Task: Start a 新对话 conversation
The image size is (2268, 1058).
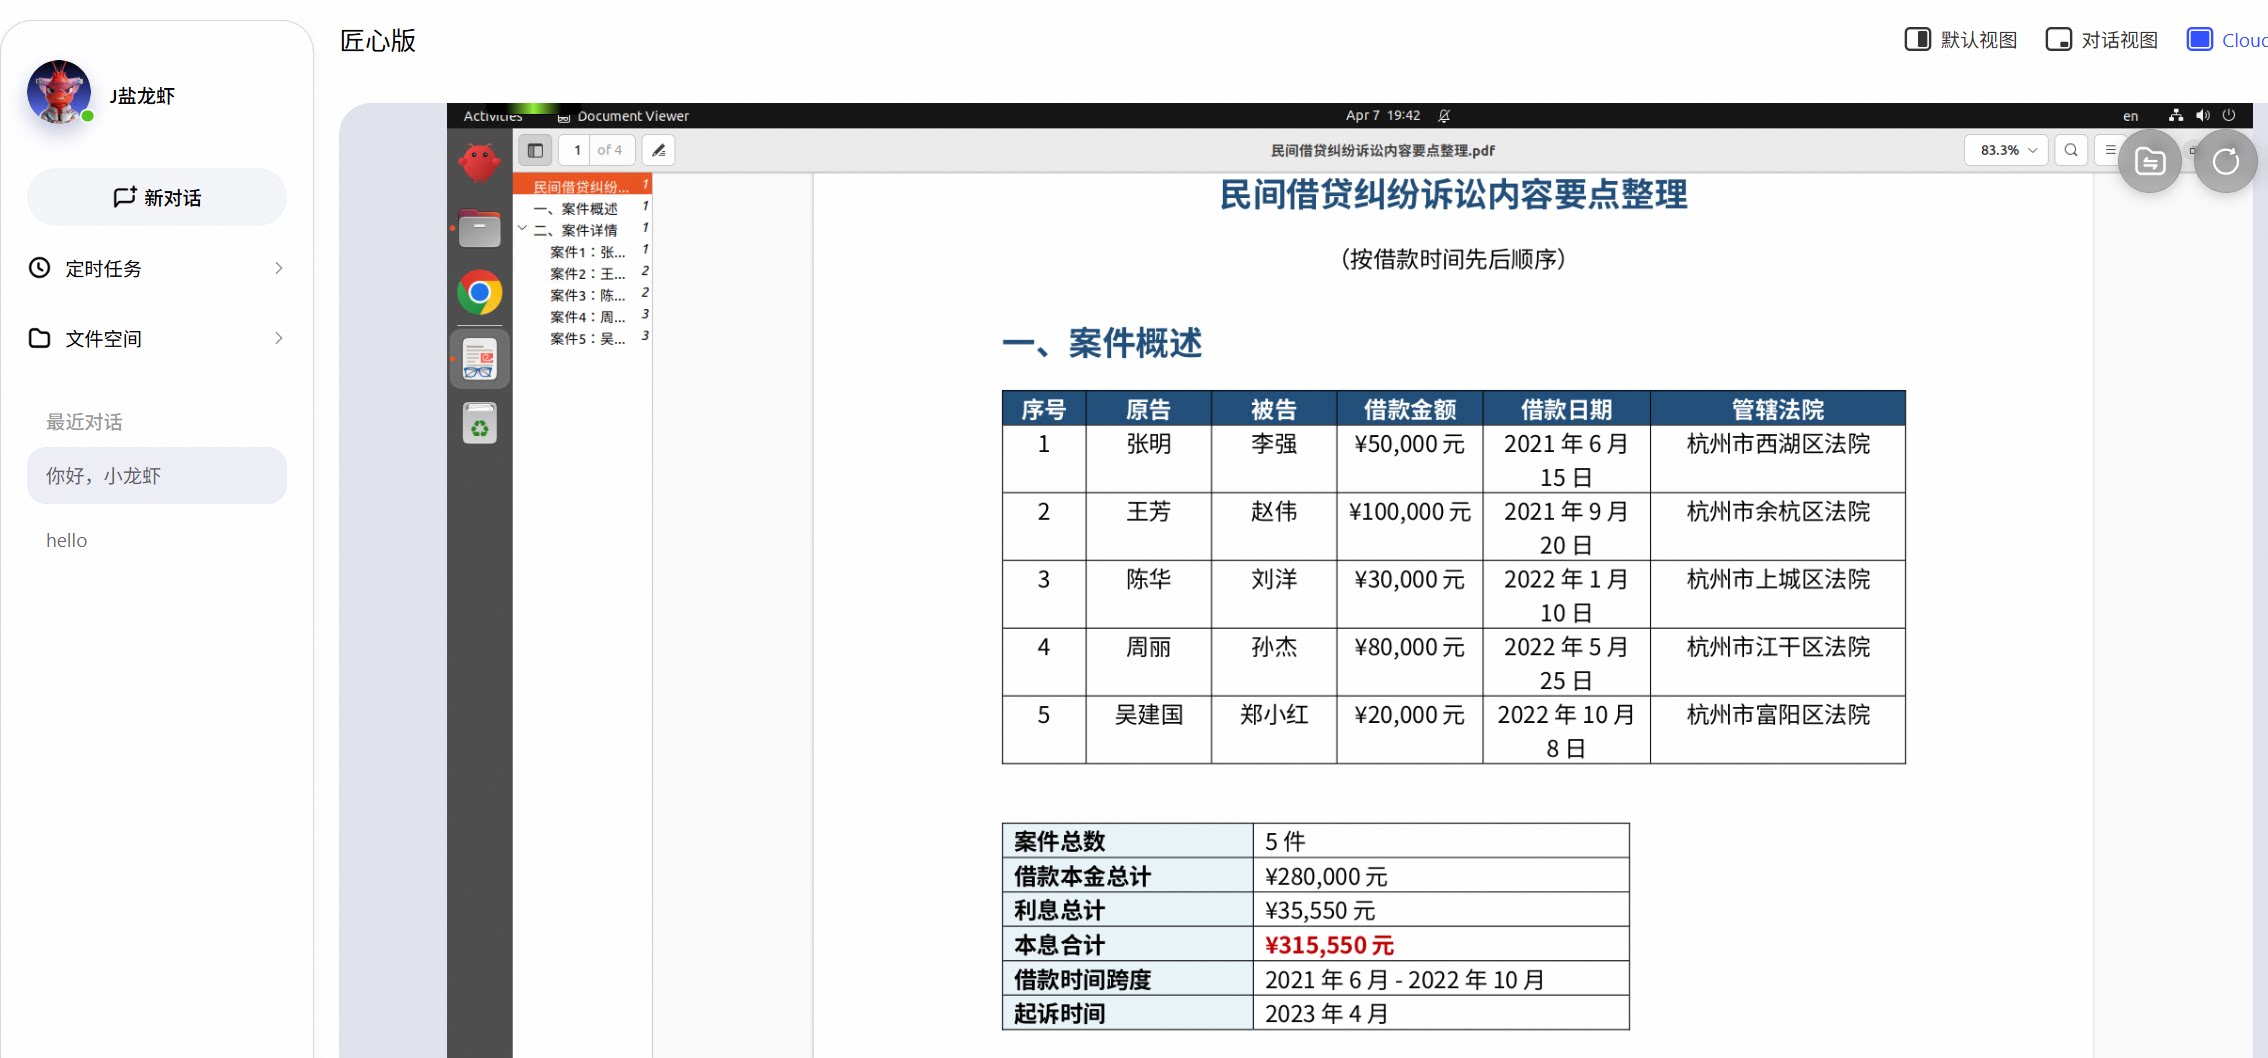Action: point(157,197)
